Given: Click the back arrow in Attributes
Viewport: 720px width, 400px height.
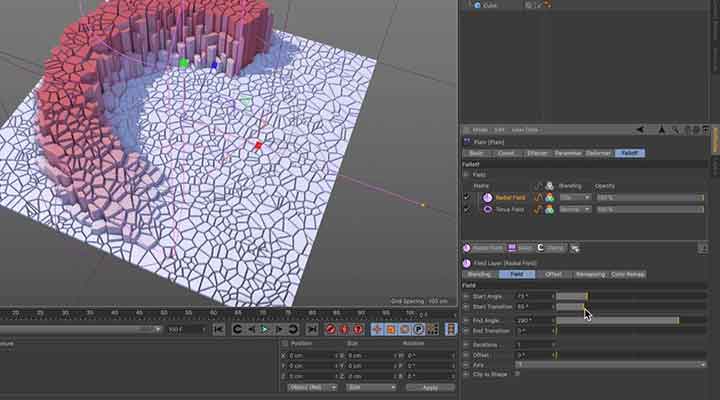Looking at the screenshot, I should click(640, 130).
